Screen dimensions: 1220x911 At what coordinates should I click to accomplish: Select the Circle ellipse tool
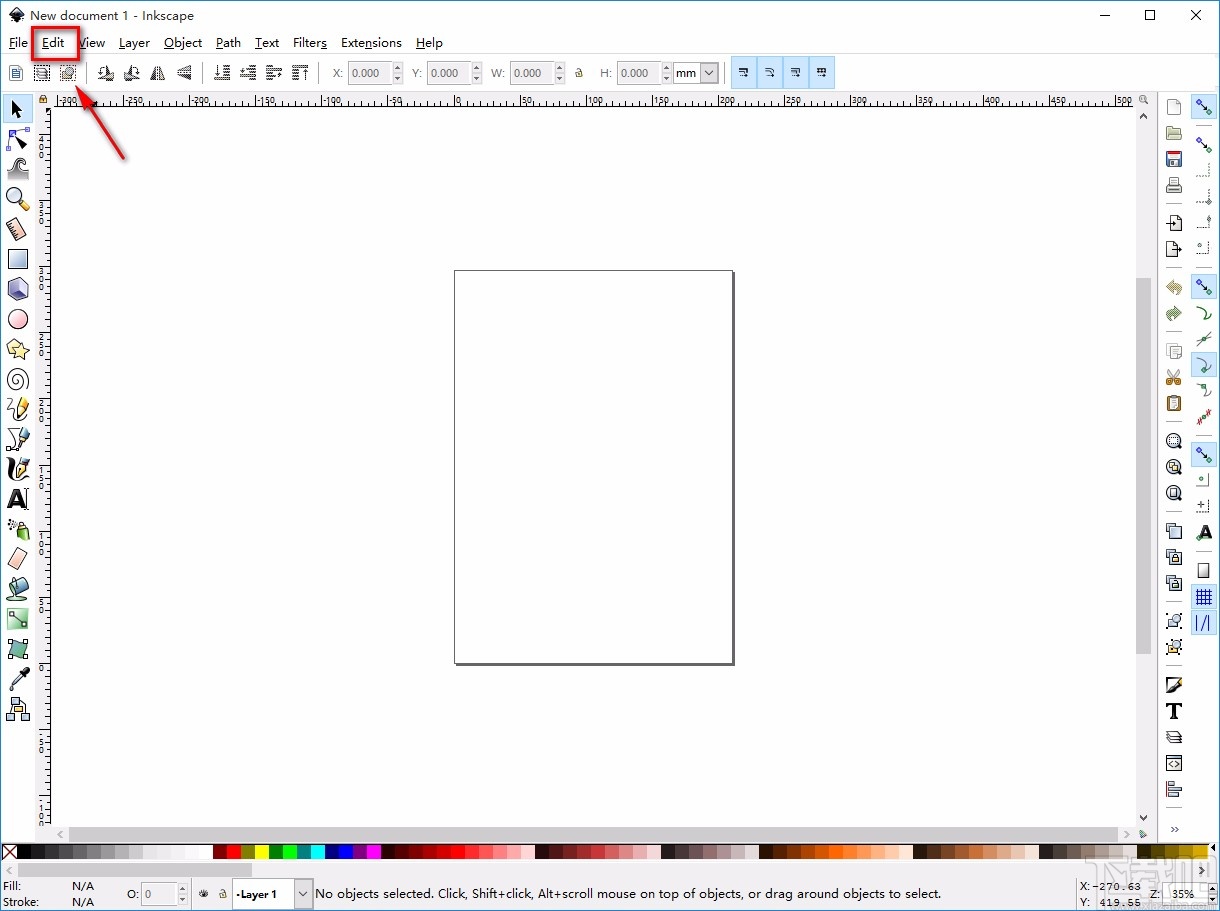[x=17, y=319]
